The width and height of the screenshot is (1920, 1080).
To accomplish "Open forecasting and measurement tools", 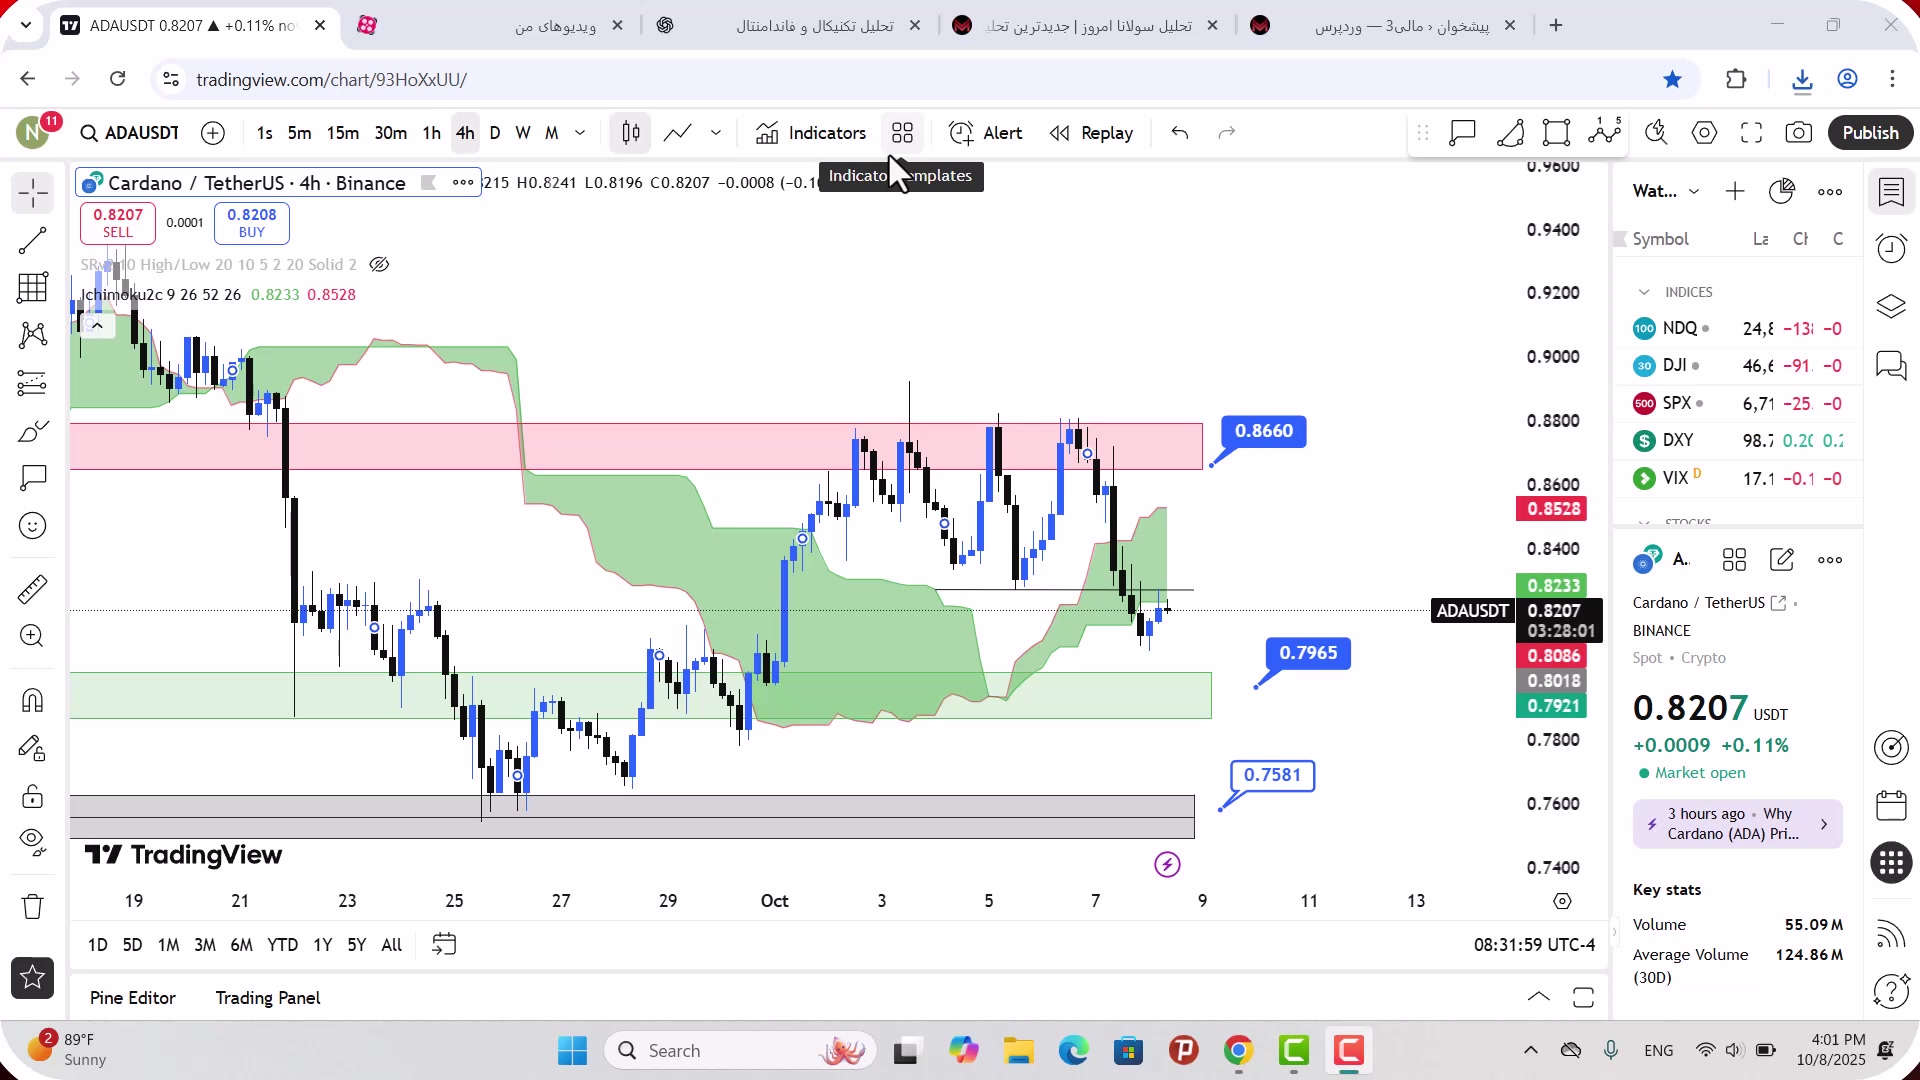I will 33,383.
